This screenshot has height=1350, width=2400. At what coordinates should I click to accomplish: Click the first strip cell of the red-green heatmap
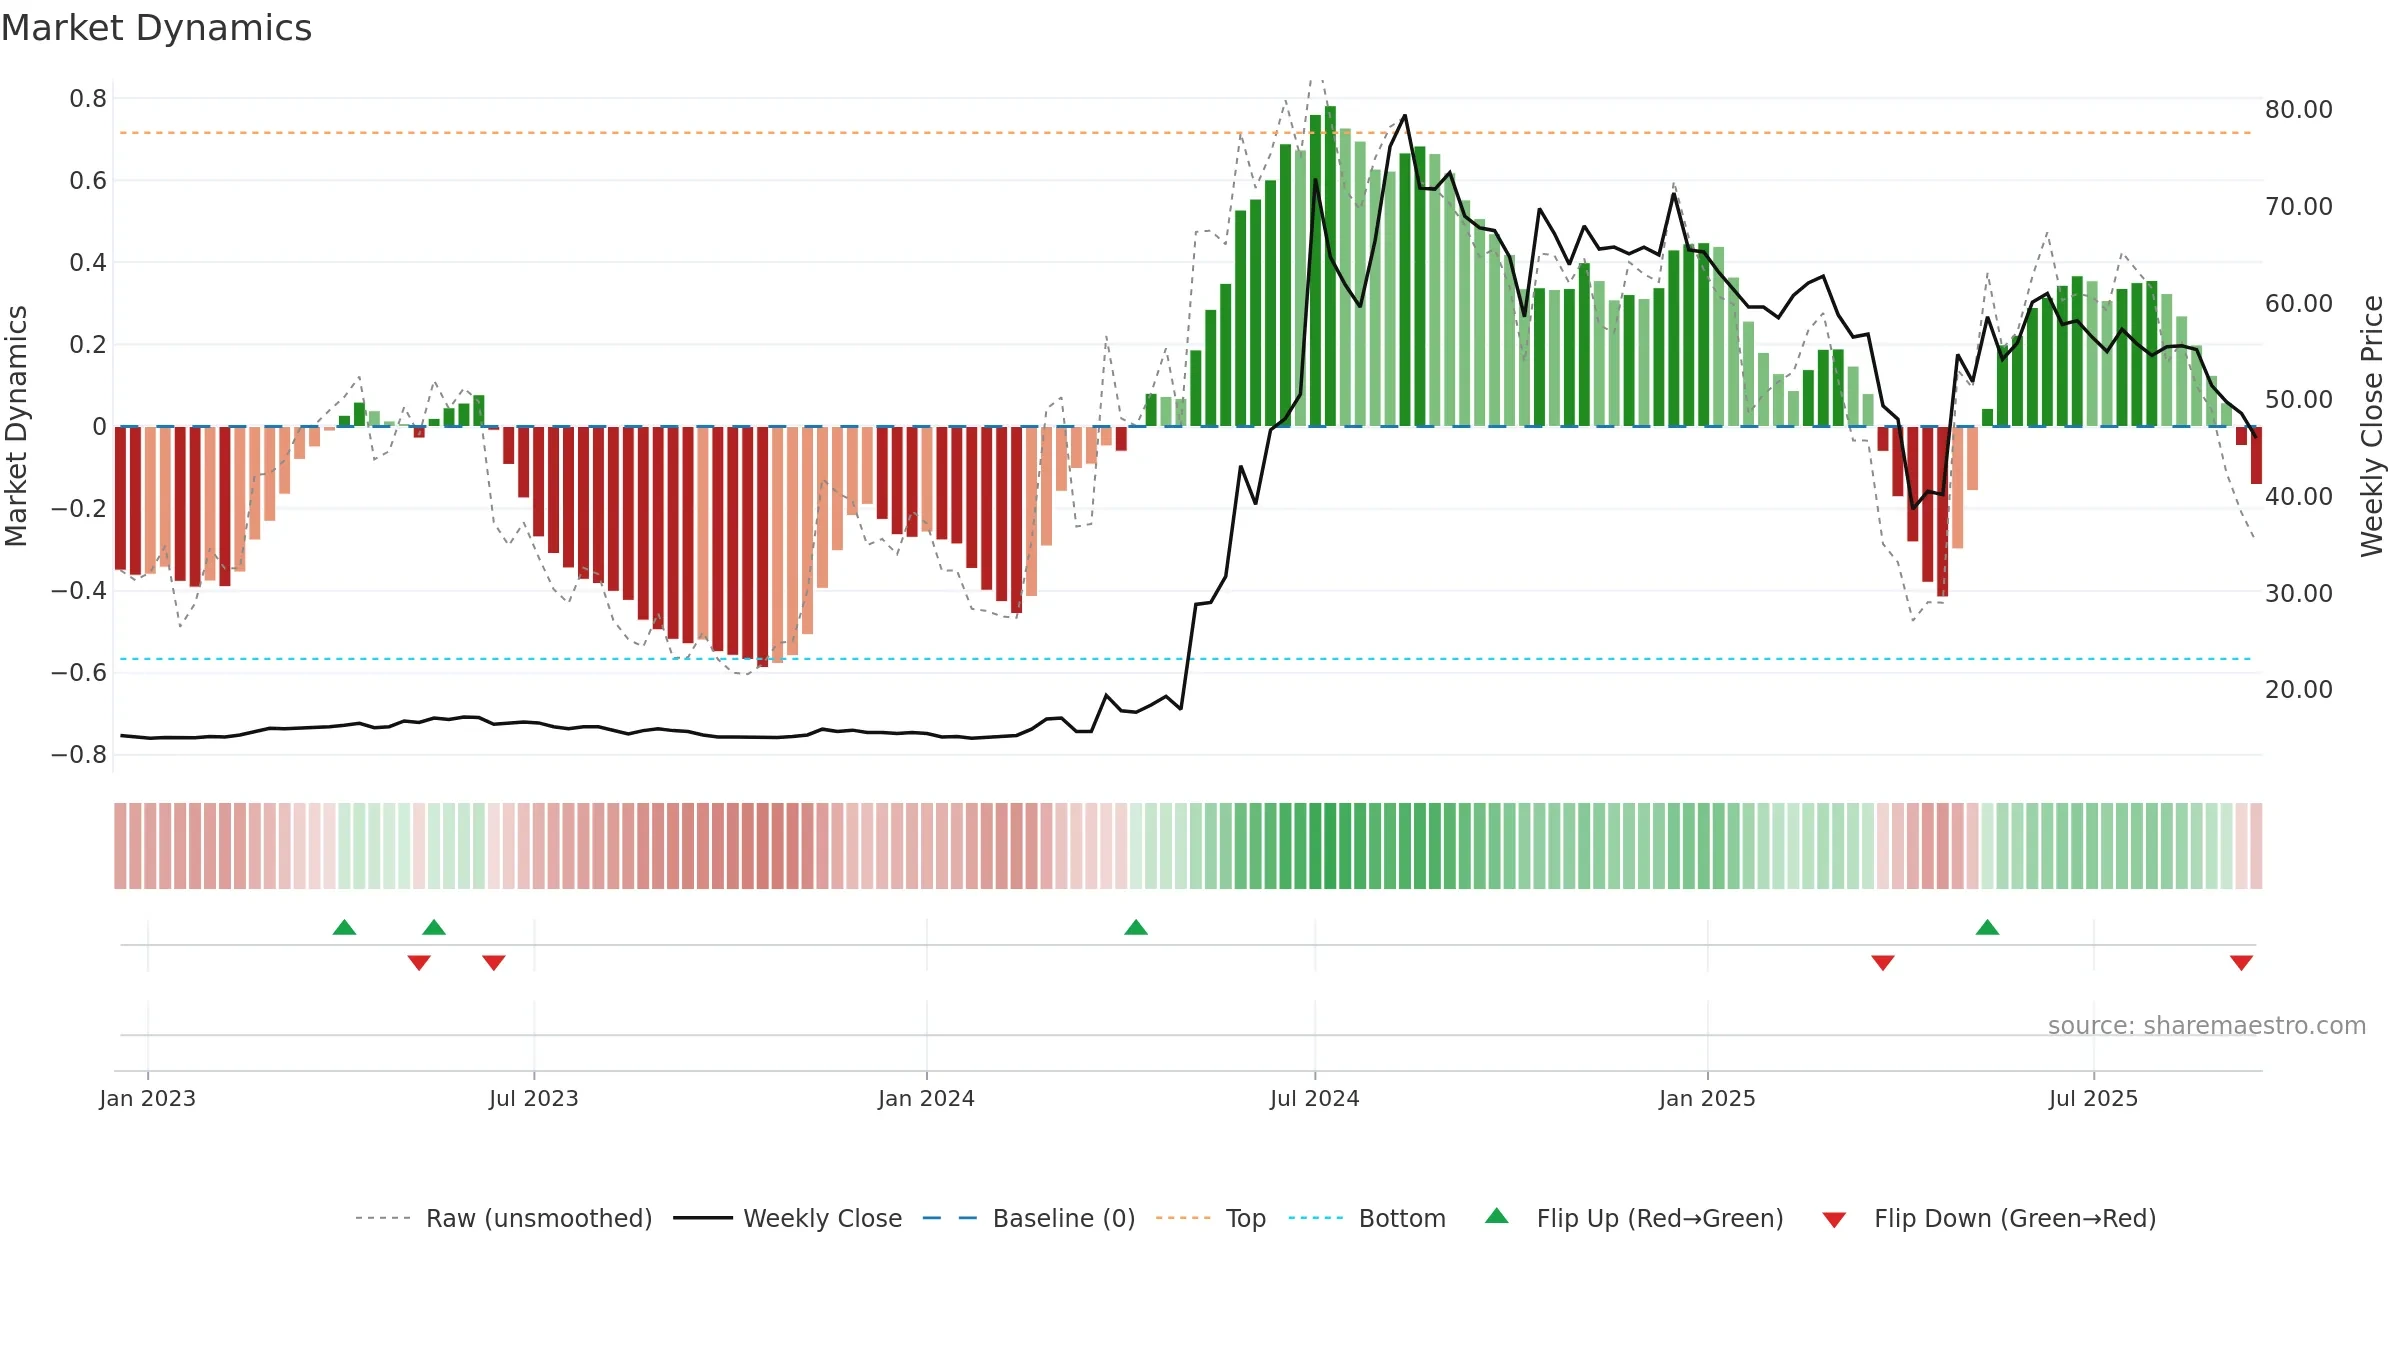(120, 846)
